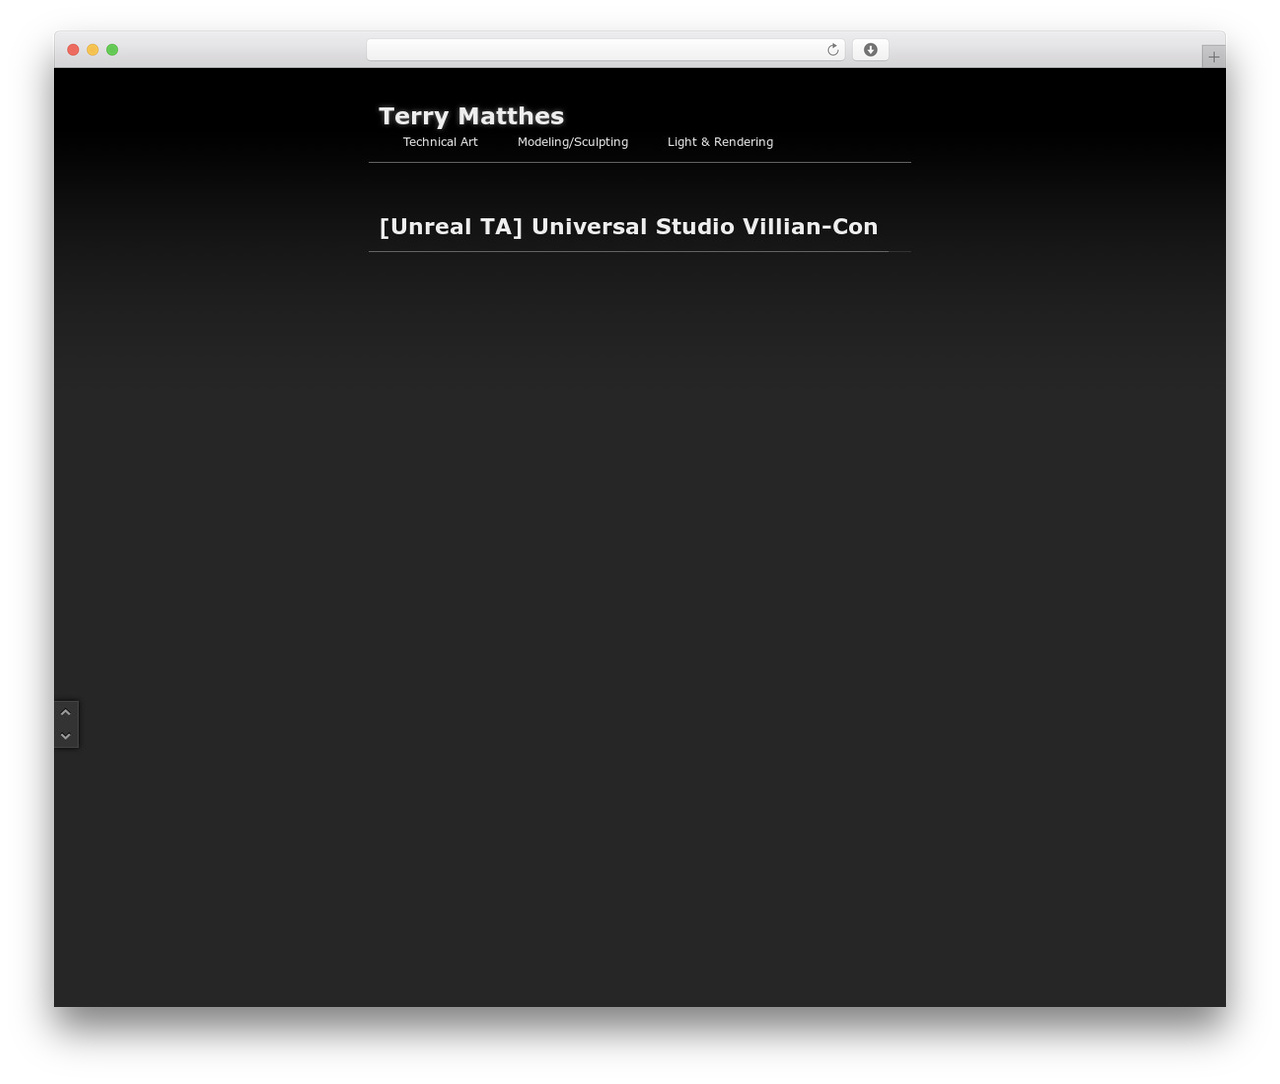Minimize the window with the yellow button
Image resolution: width=1280 pixels, height=1084 pixels.
click(93, 50)
